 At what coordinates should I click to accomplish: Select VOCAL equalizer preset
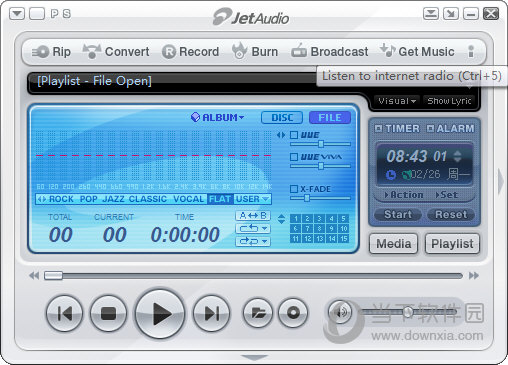(x=188, y=199)
